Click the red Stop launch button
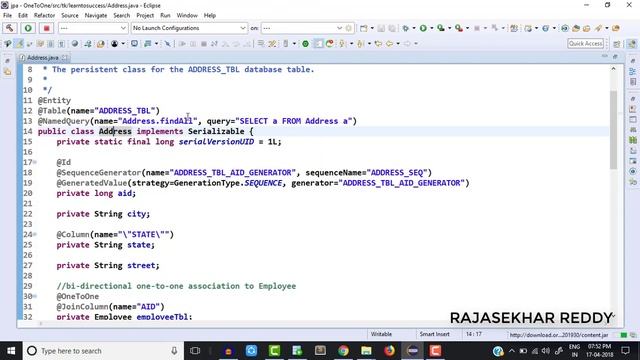 [46, 28]
